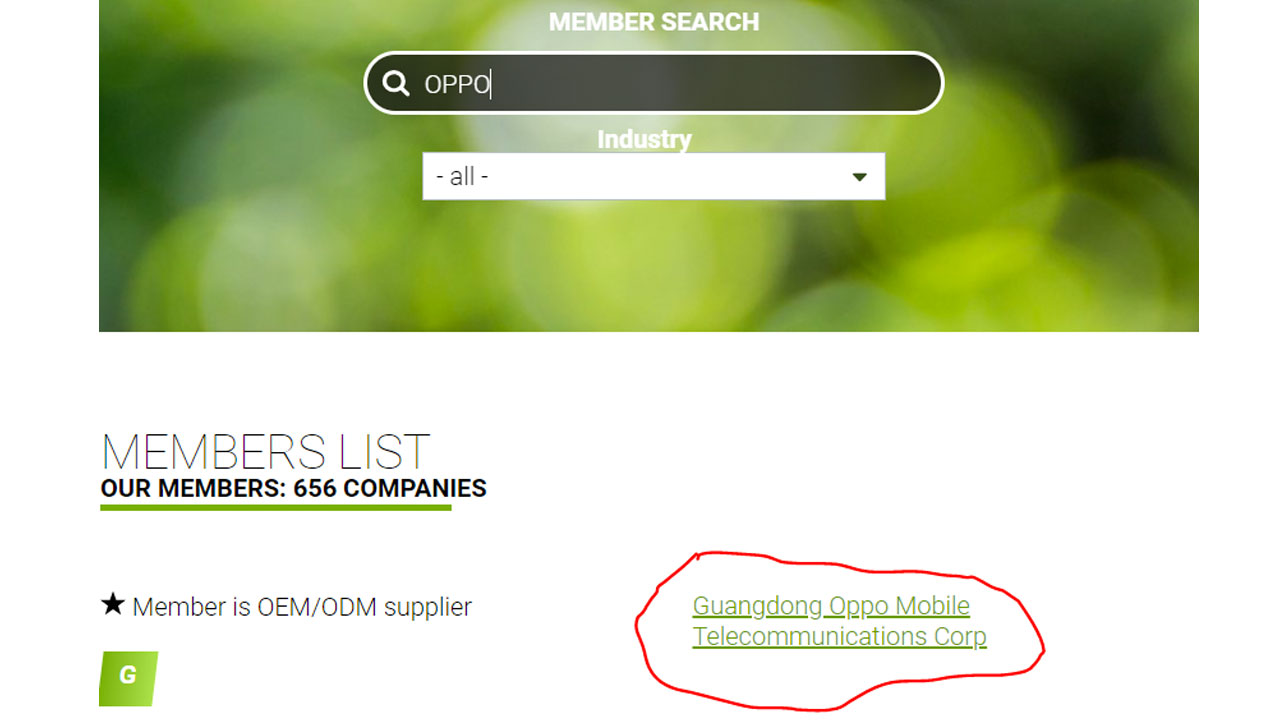Click the green underline bar below the members count
Image resolution: width=1280 pixels, height=720 pixels.
point(276,507)
